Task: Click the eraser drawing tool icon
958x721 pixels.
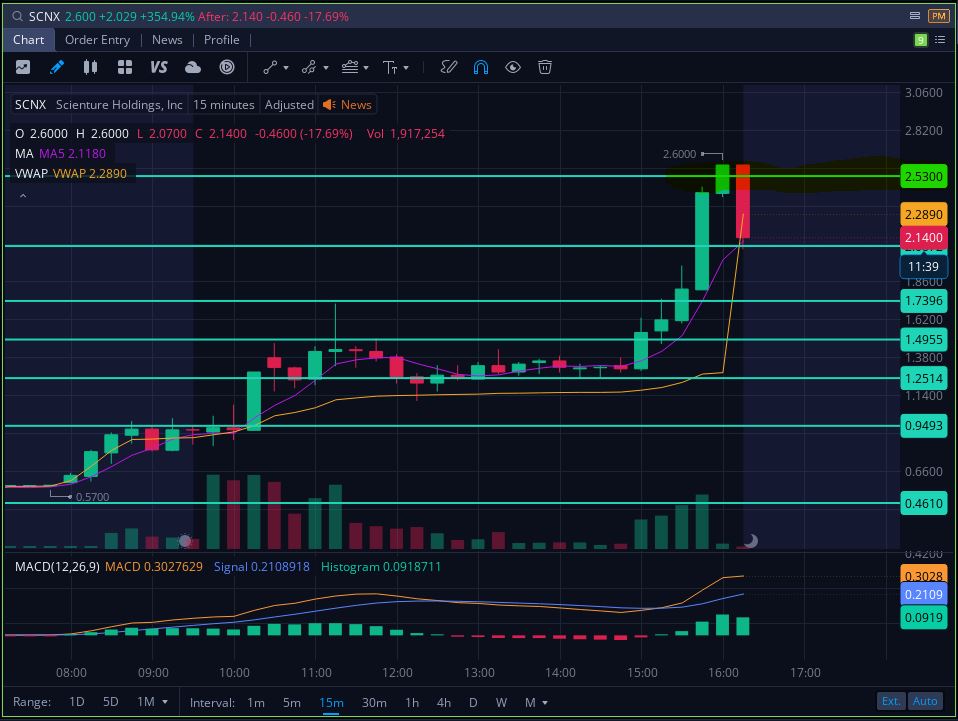Action: pyautogui.click(x=449, y=67)
